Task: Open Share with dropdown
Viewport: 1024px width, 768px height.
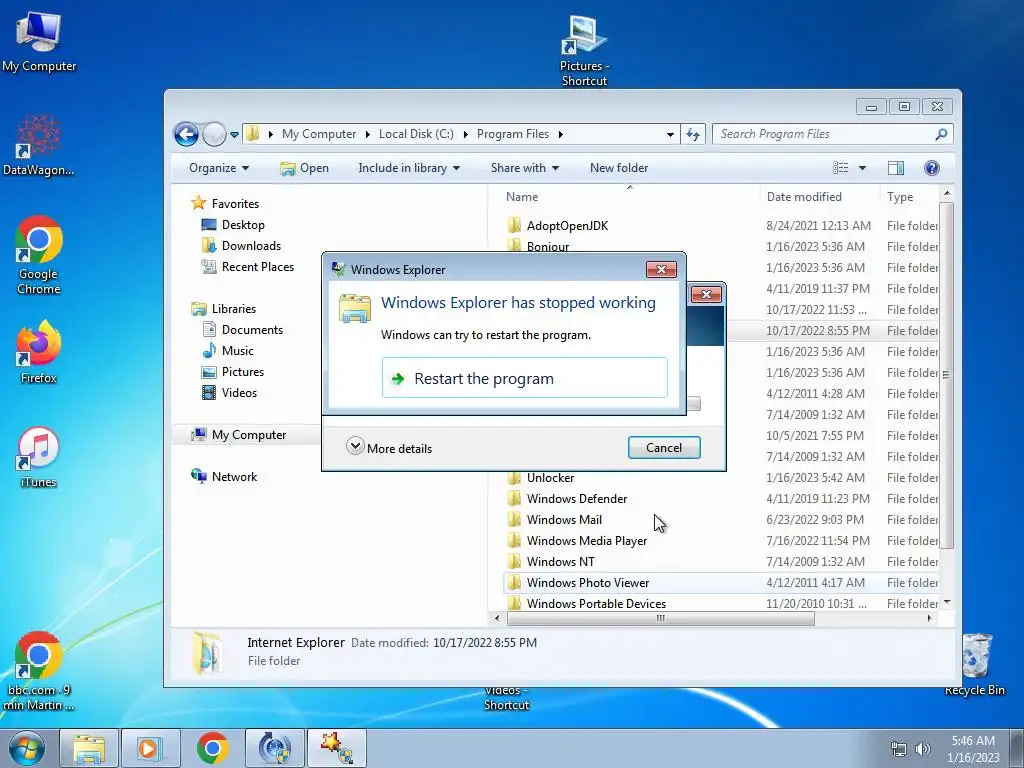Action: pyautogui.click(x=525, y=168)
